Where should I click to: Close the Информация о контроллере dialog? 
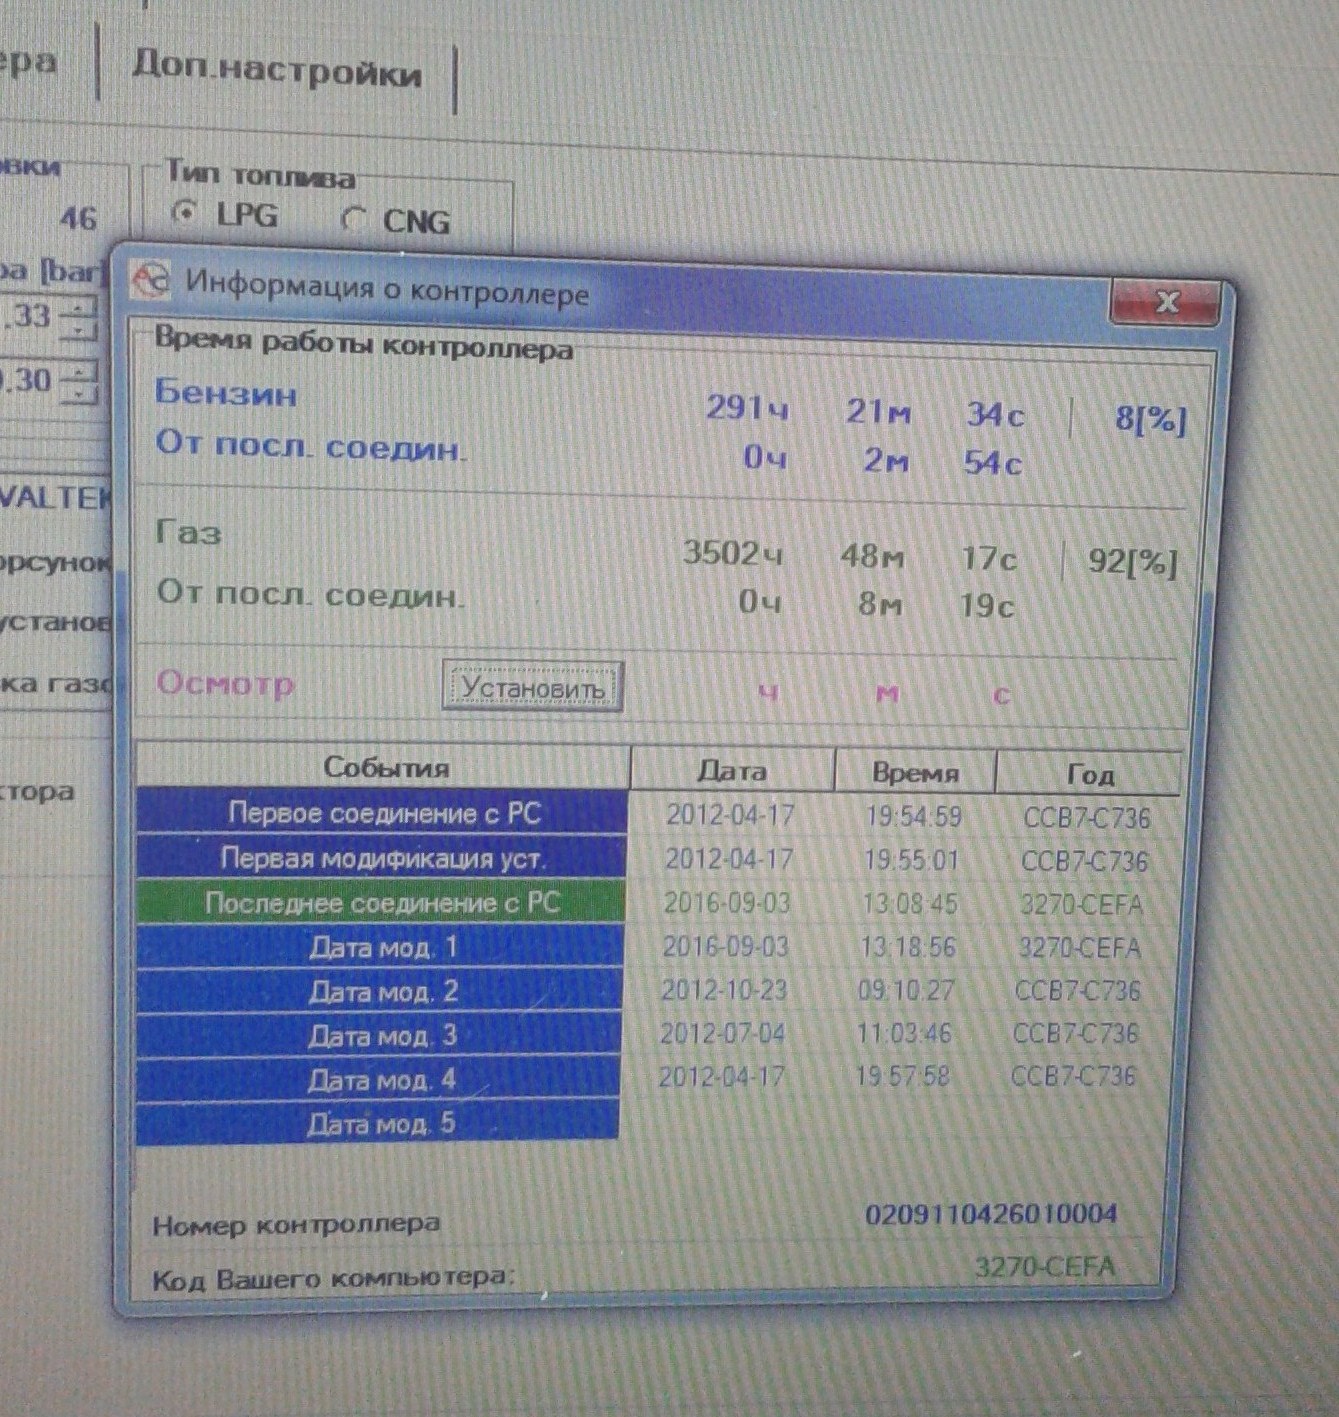tap(1166, 301)
